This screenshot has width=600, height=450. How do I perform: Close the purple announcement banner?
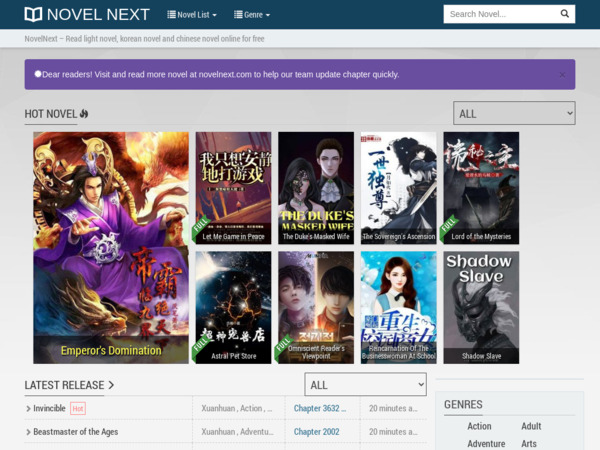(562, 75)
